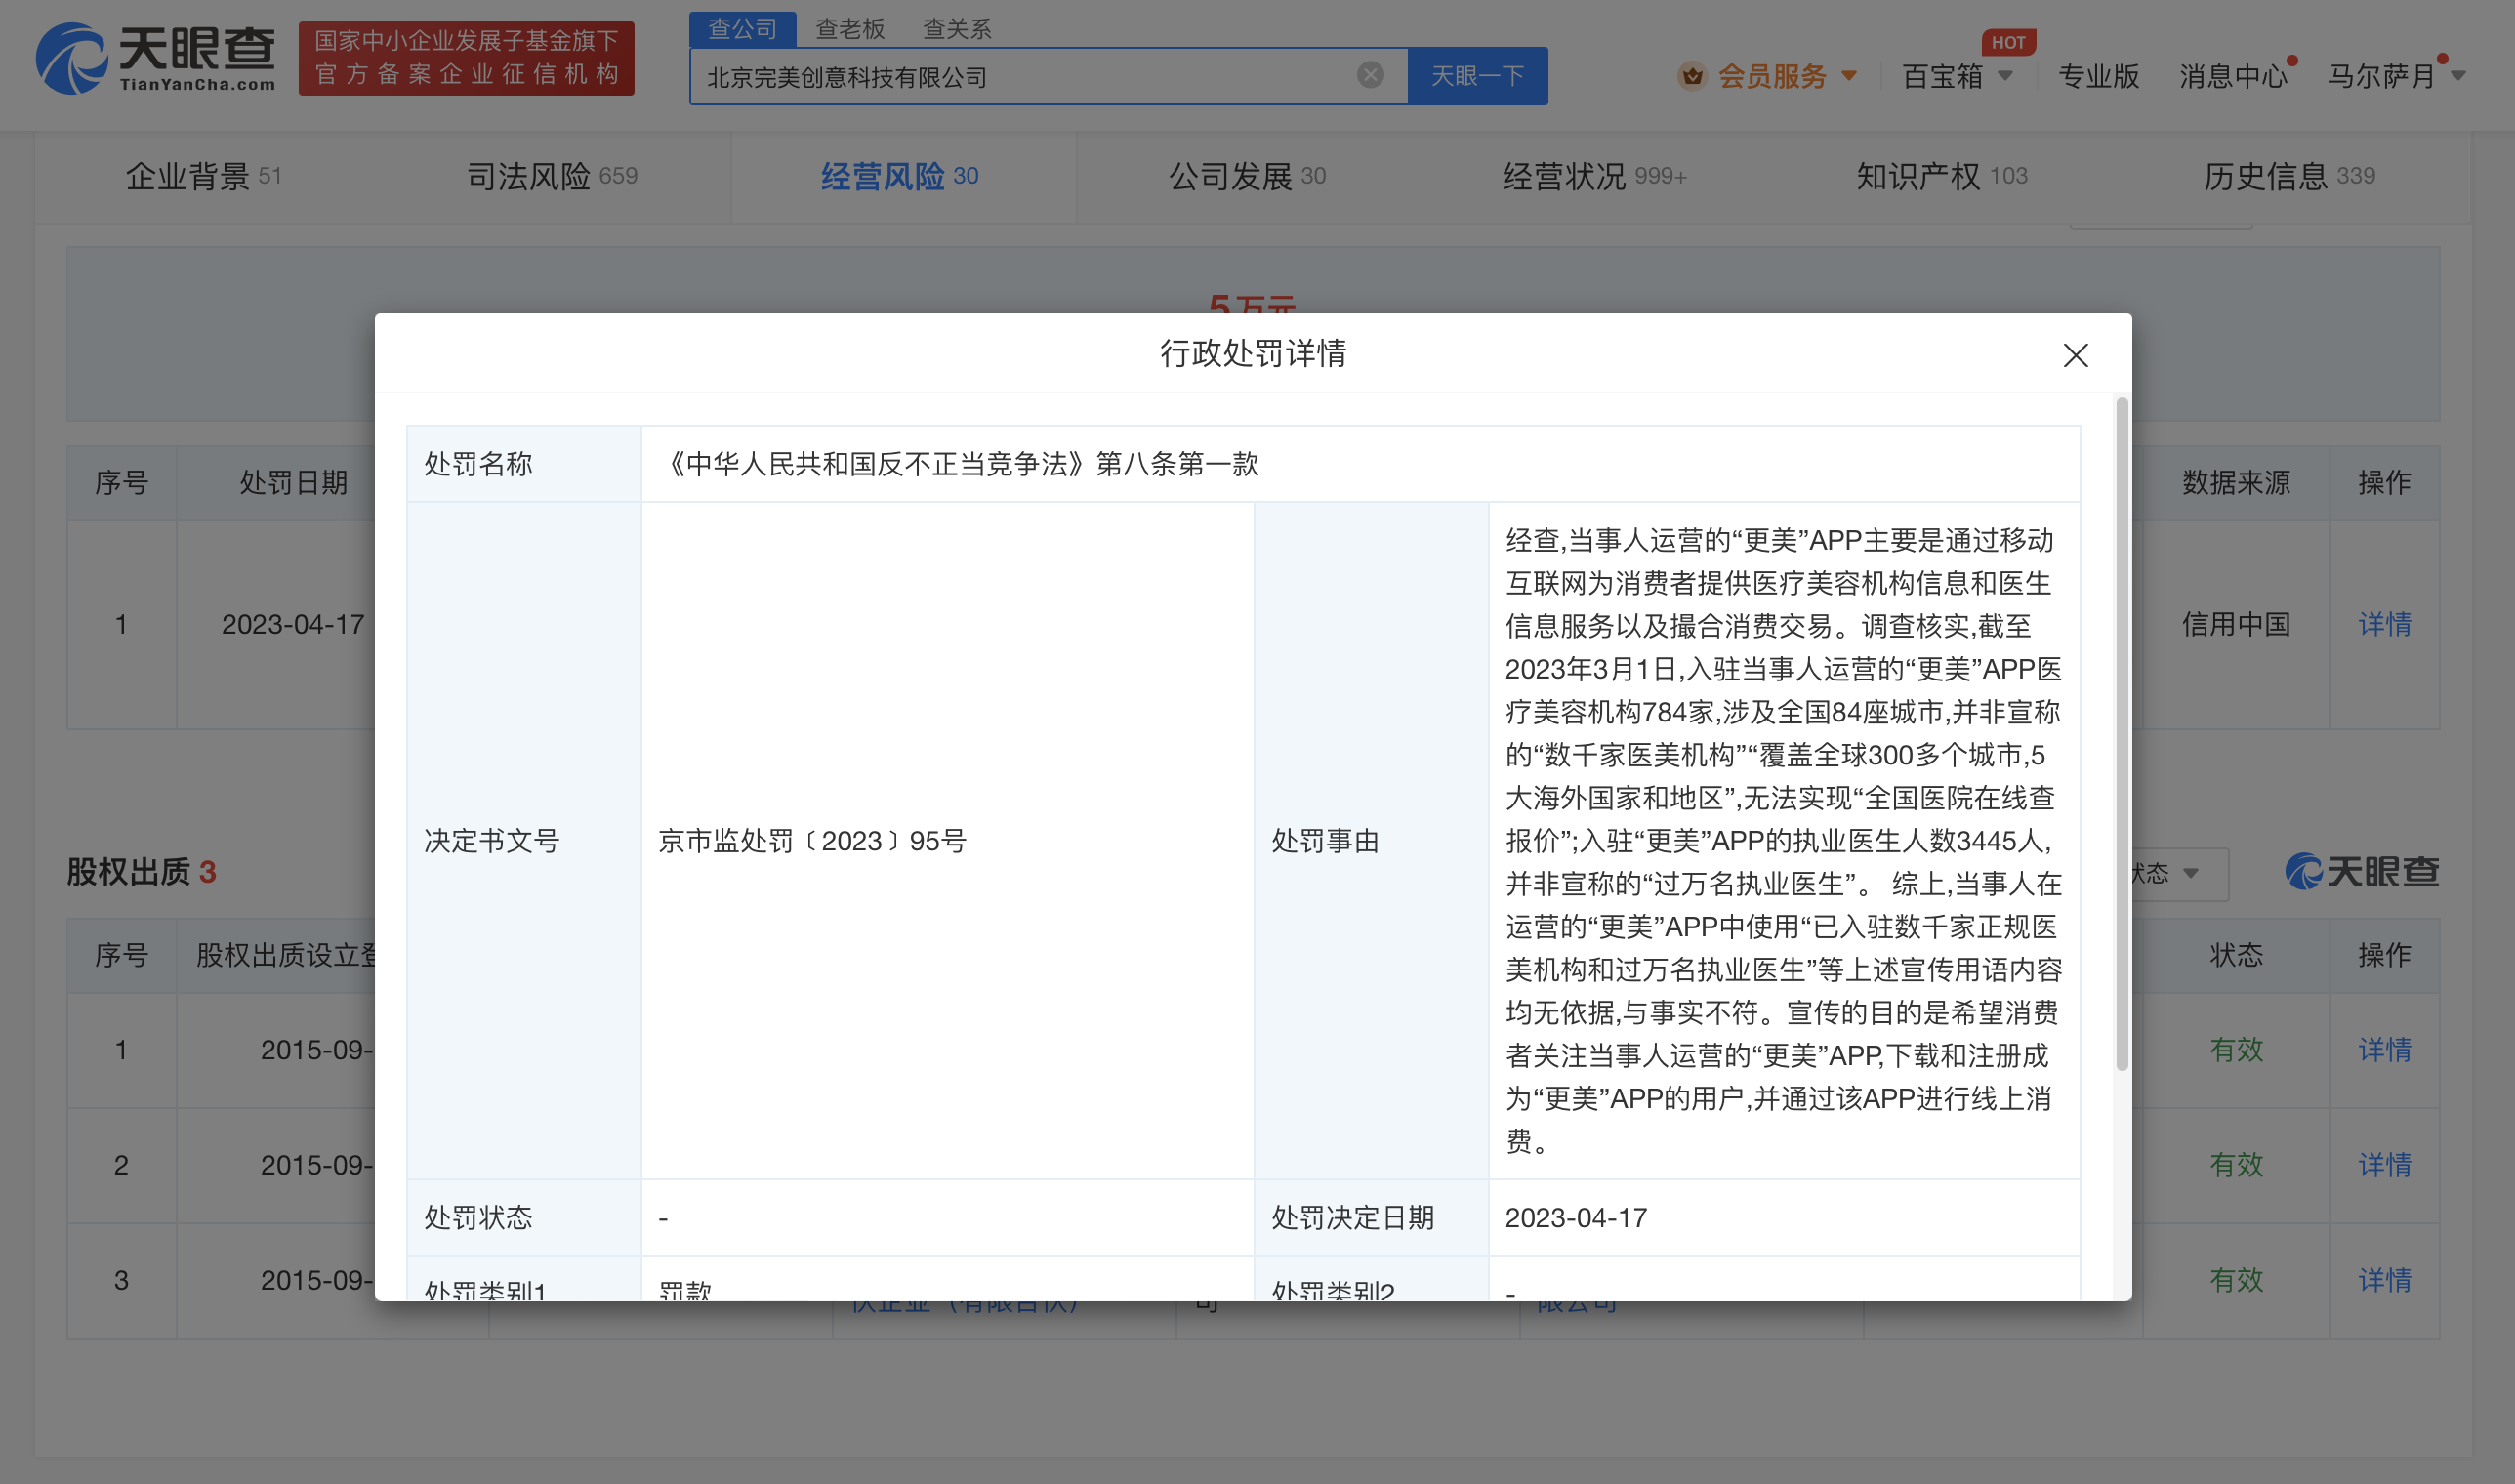Open 消息中心 notifications
Image resolution: width=2515 pixels, height=1484 pixels.
click(x=2232, y=76)
